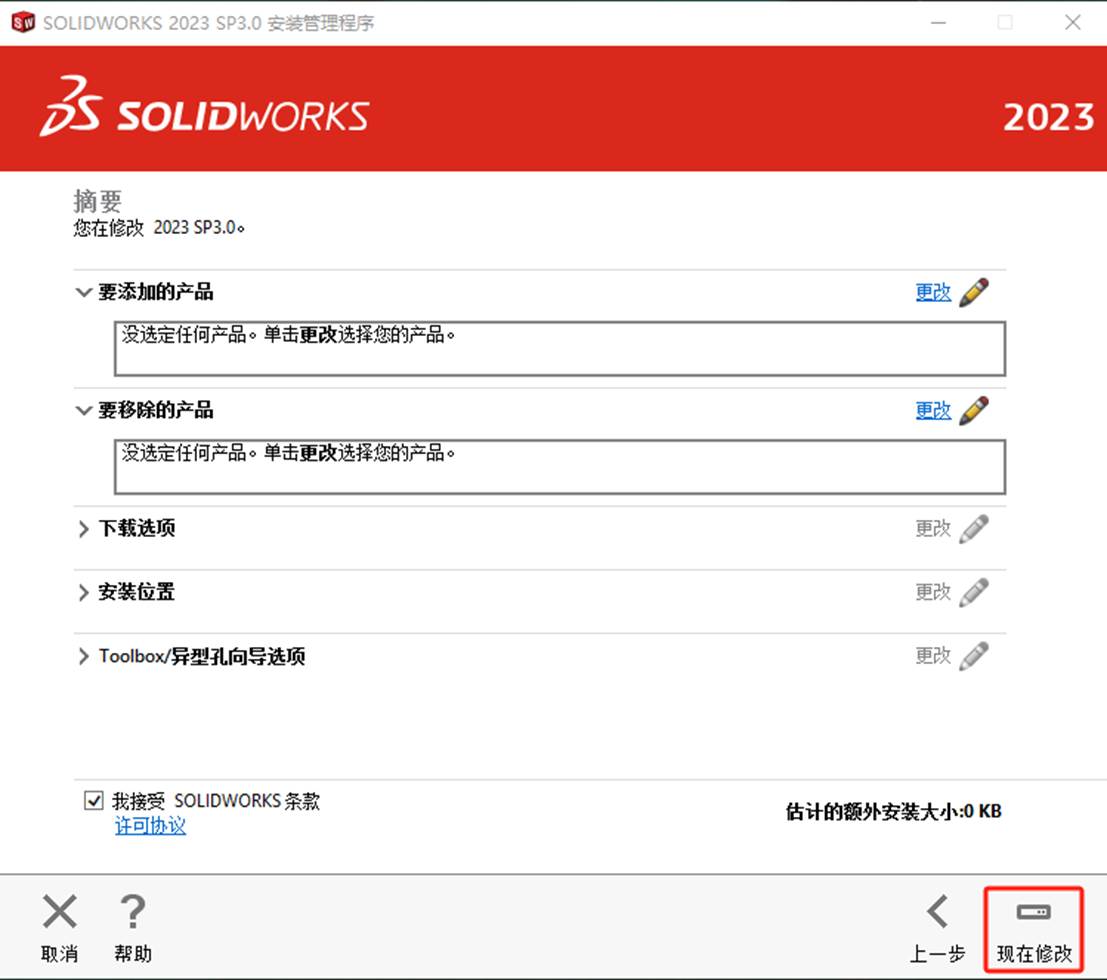Click the SOLIDWORKS title bar app icon
The width and height of the screenshot is (1107, 980).
tap(23, 23)
